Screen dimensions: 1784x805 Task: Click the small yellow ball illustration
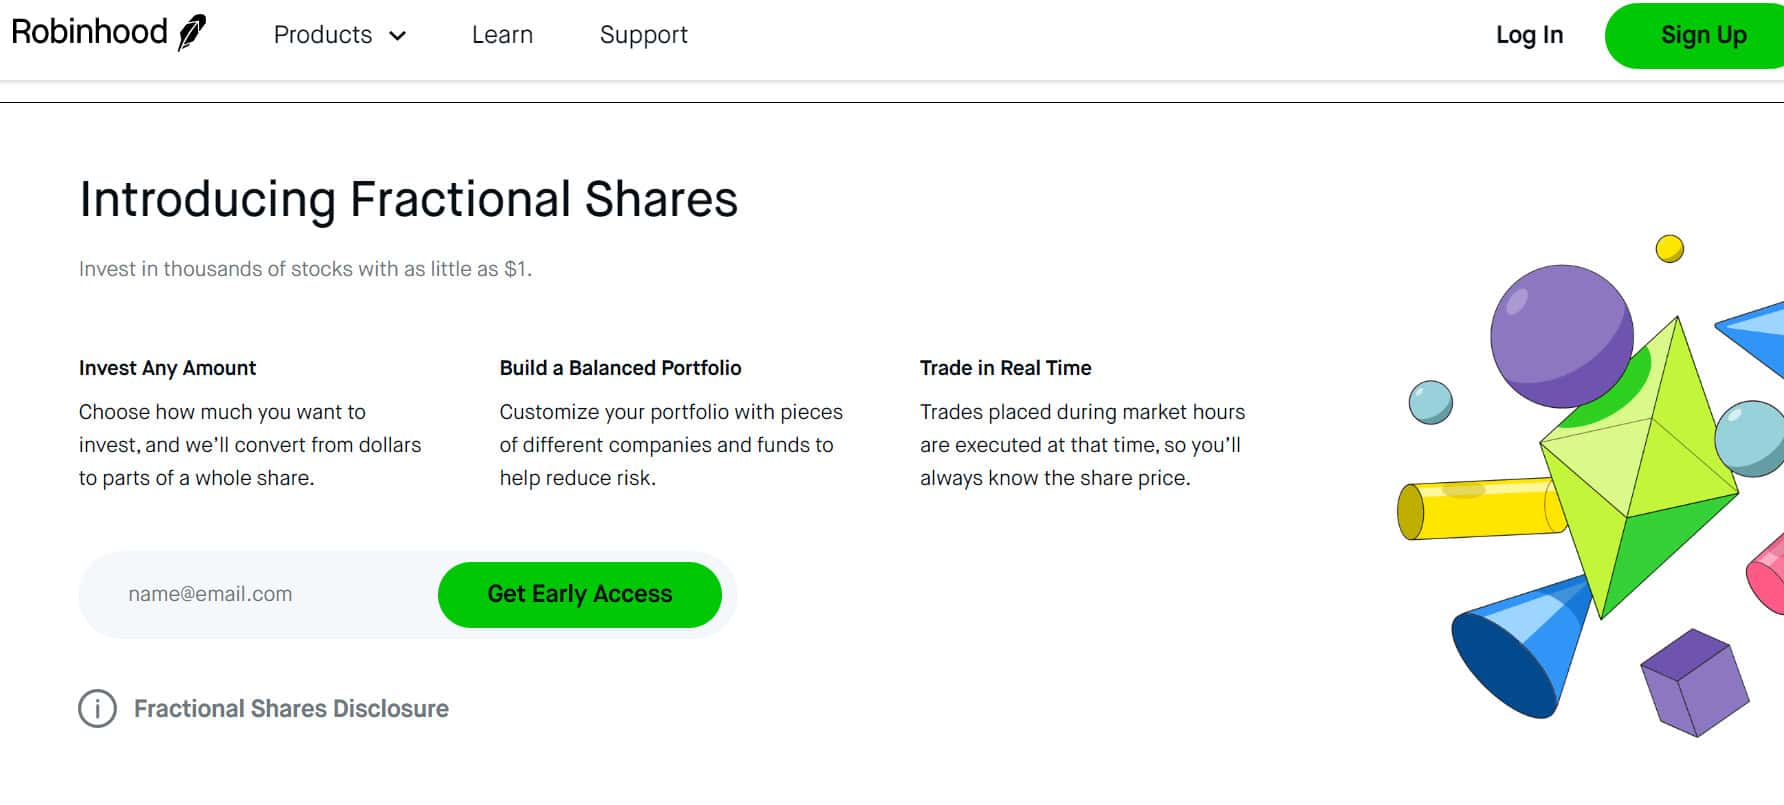[x=1669, y=248]
